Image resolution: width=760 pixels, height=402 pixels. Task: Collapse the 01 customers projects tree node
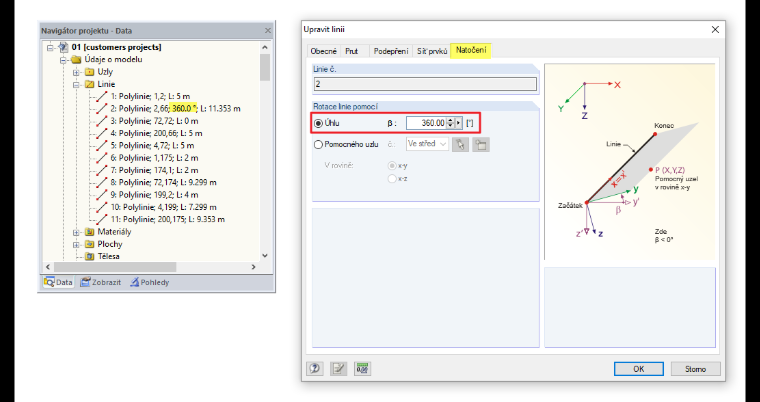(49, 48)
